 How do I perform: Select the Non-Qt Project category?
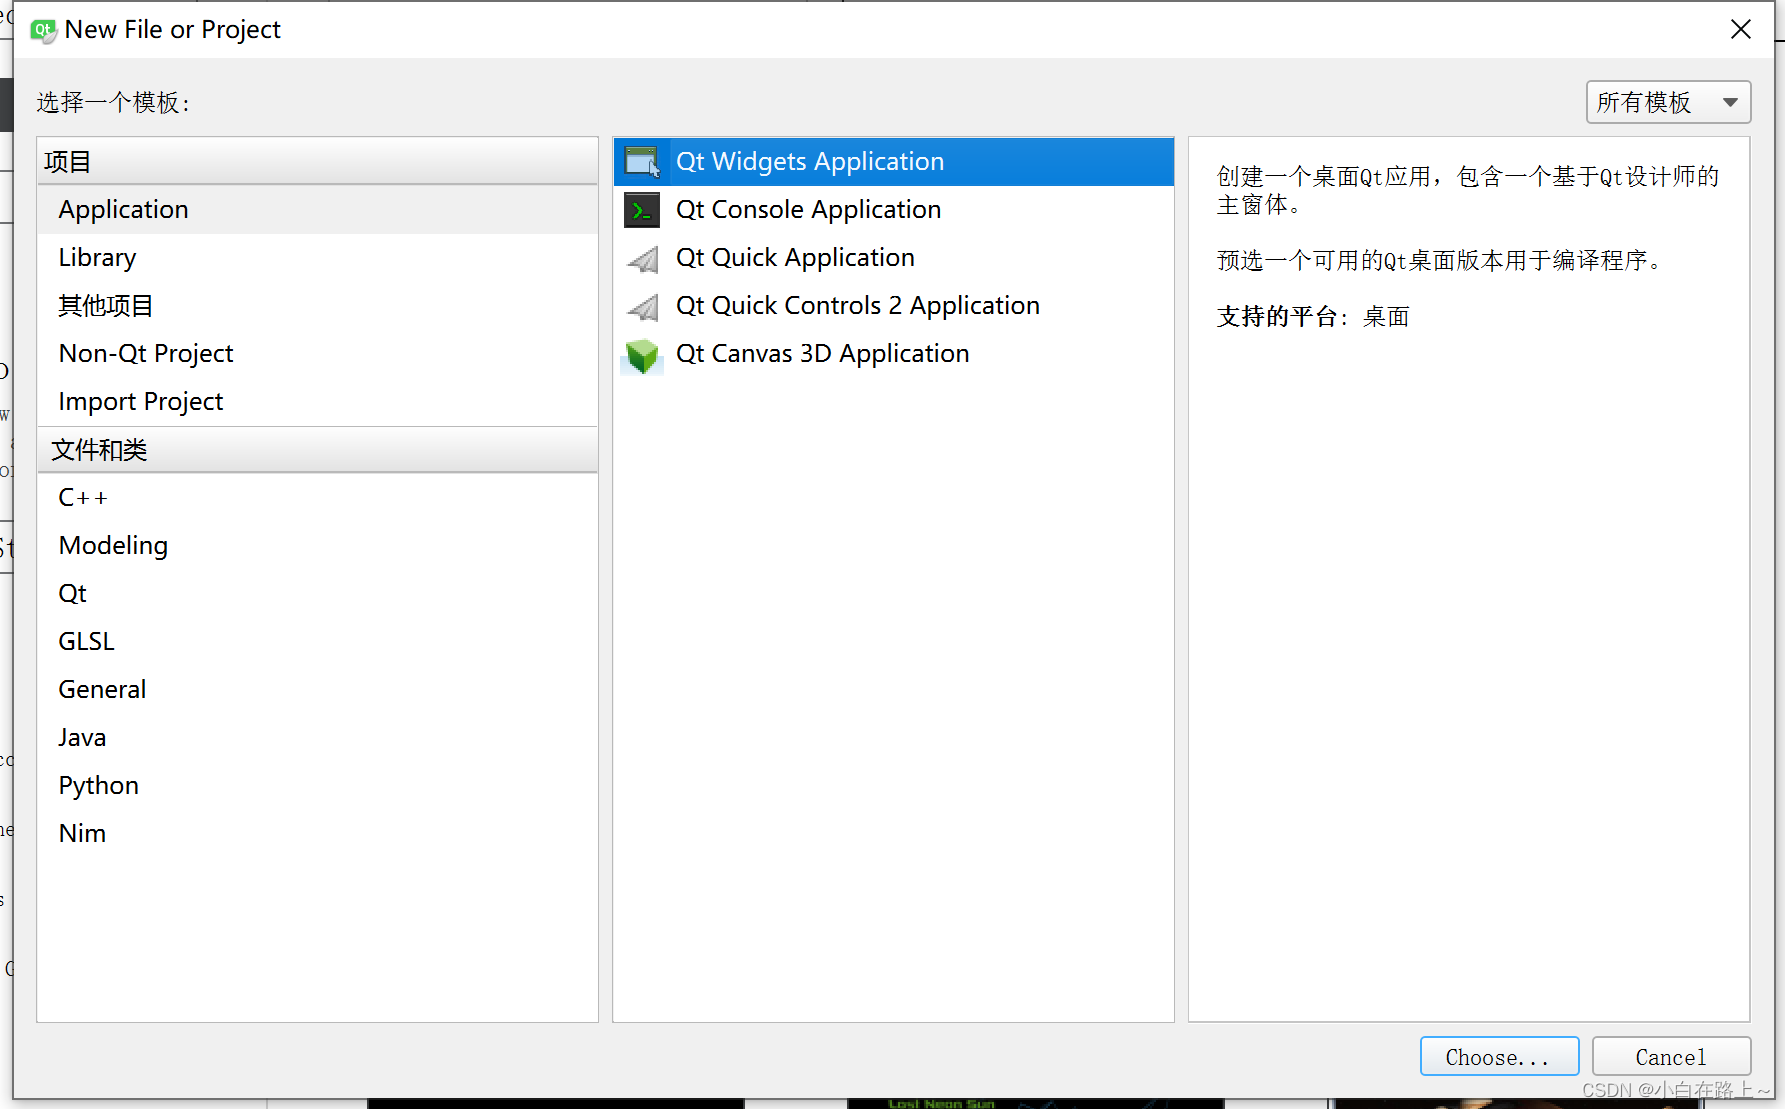point(317,354)
